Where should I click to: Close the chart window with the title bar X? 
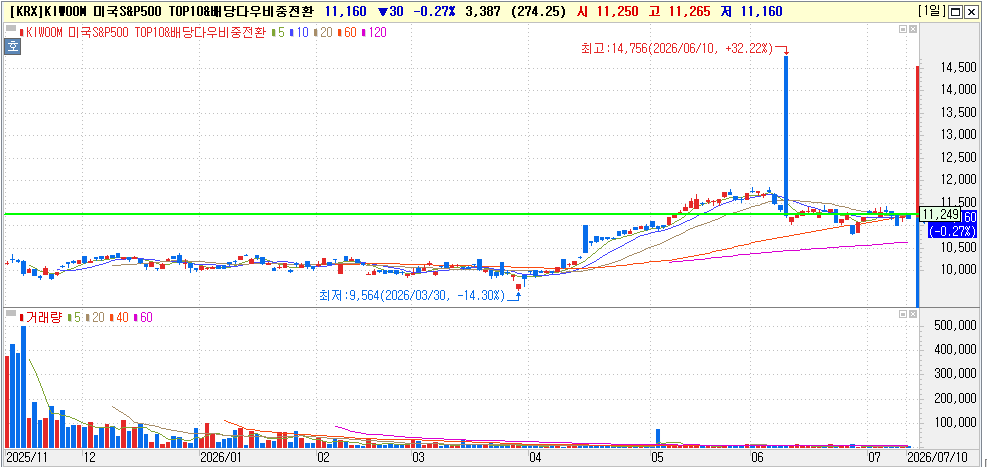click(x=973, y=11)
